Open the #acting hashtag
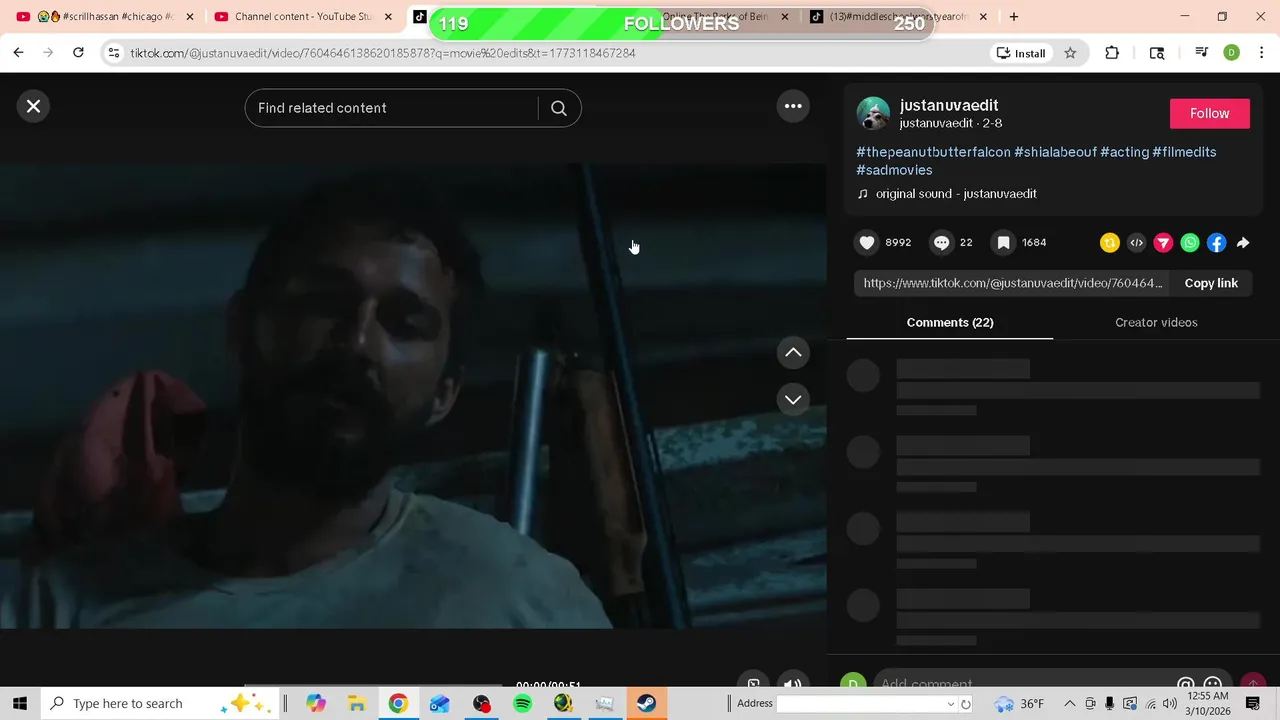 (x=1124, y=152)
